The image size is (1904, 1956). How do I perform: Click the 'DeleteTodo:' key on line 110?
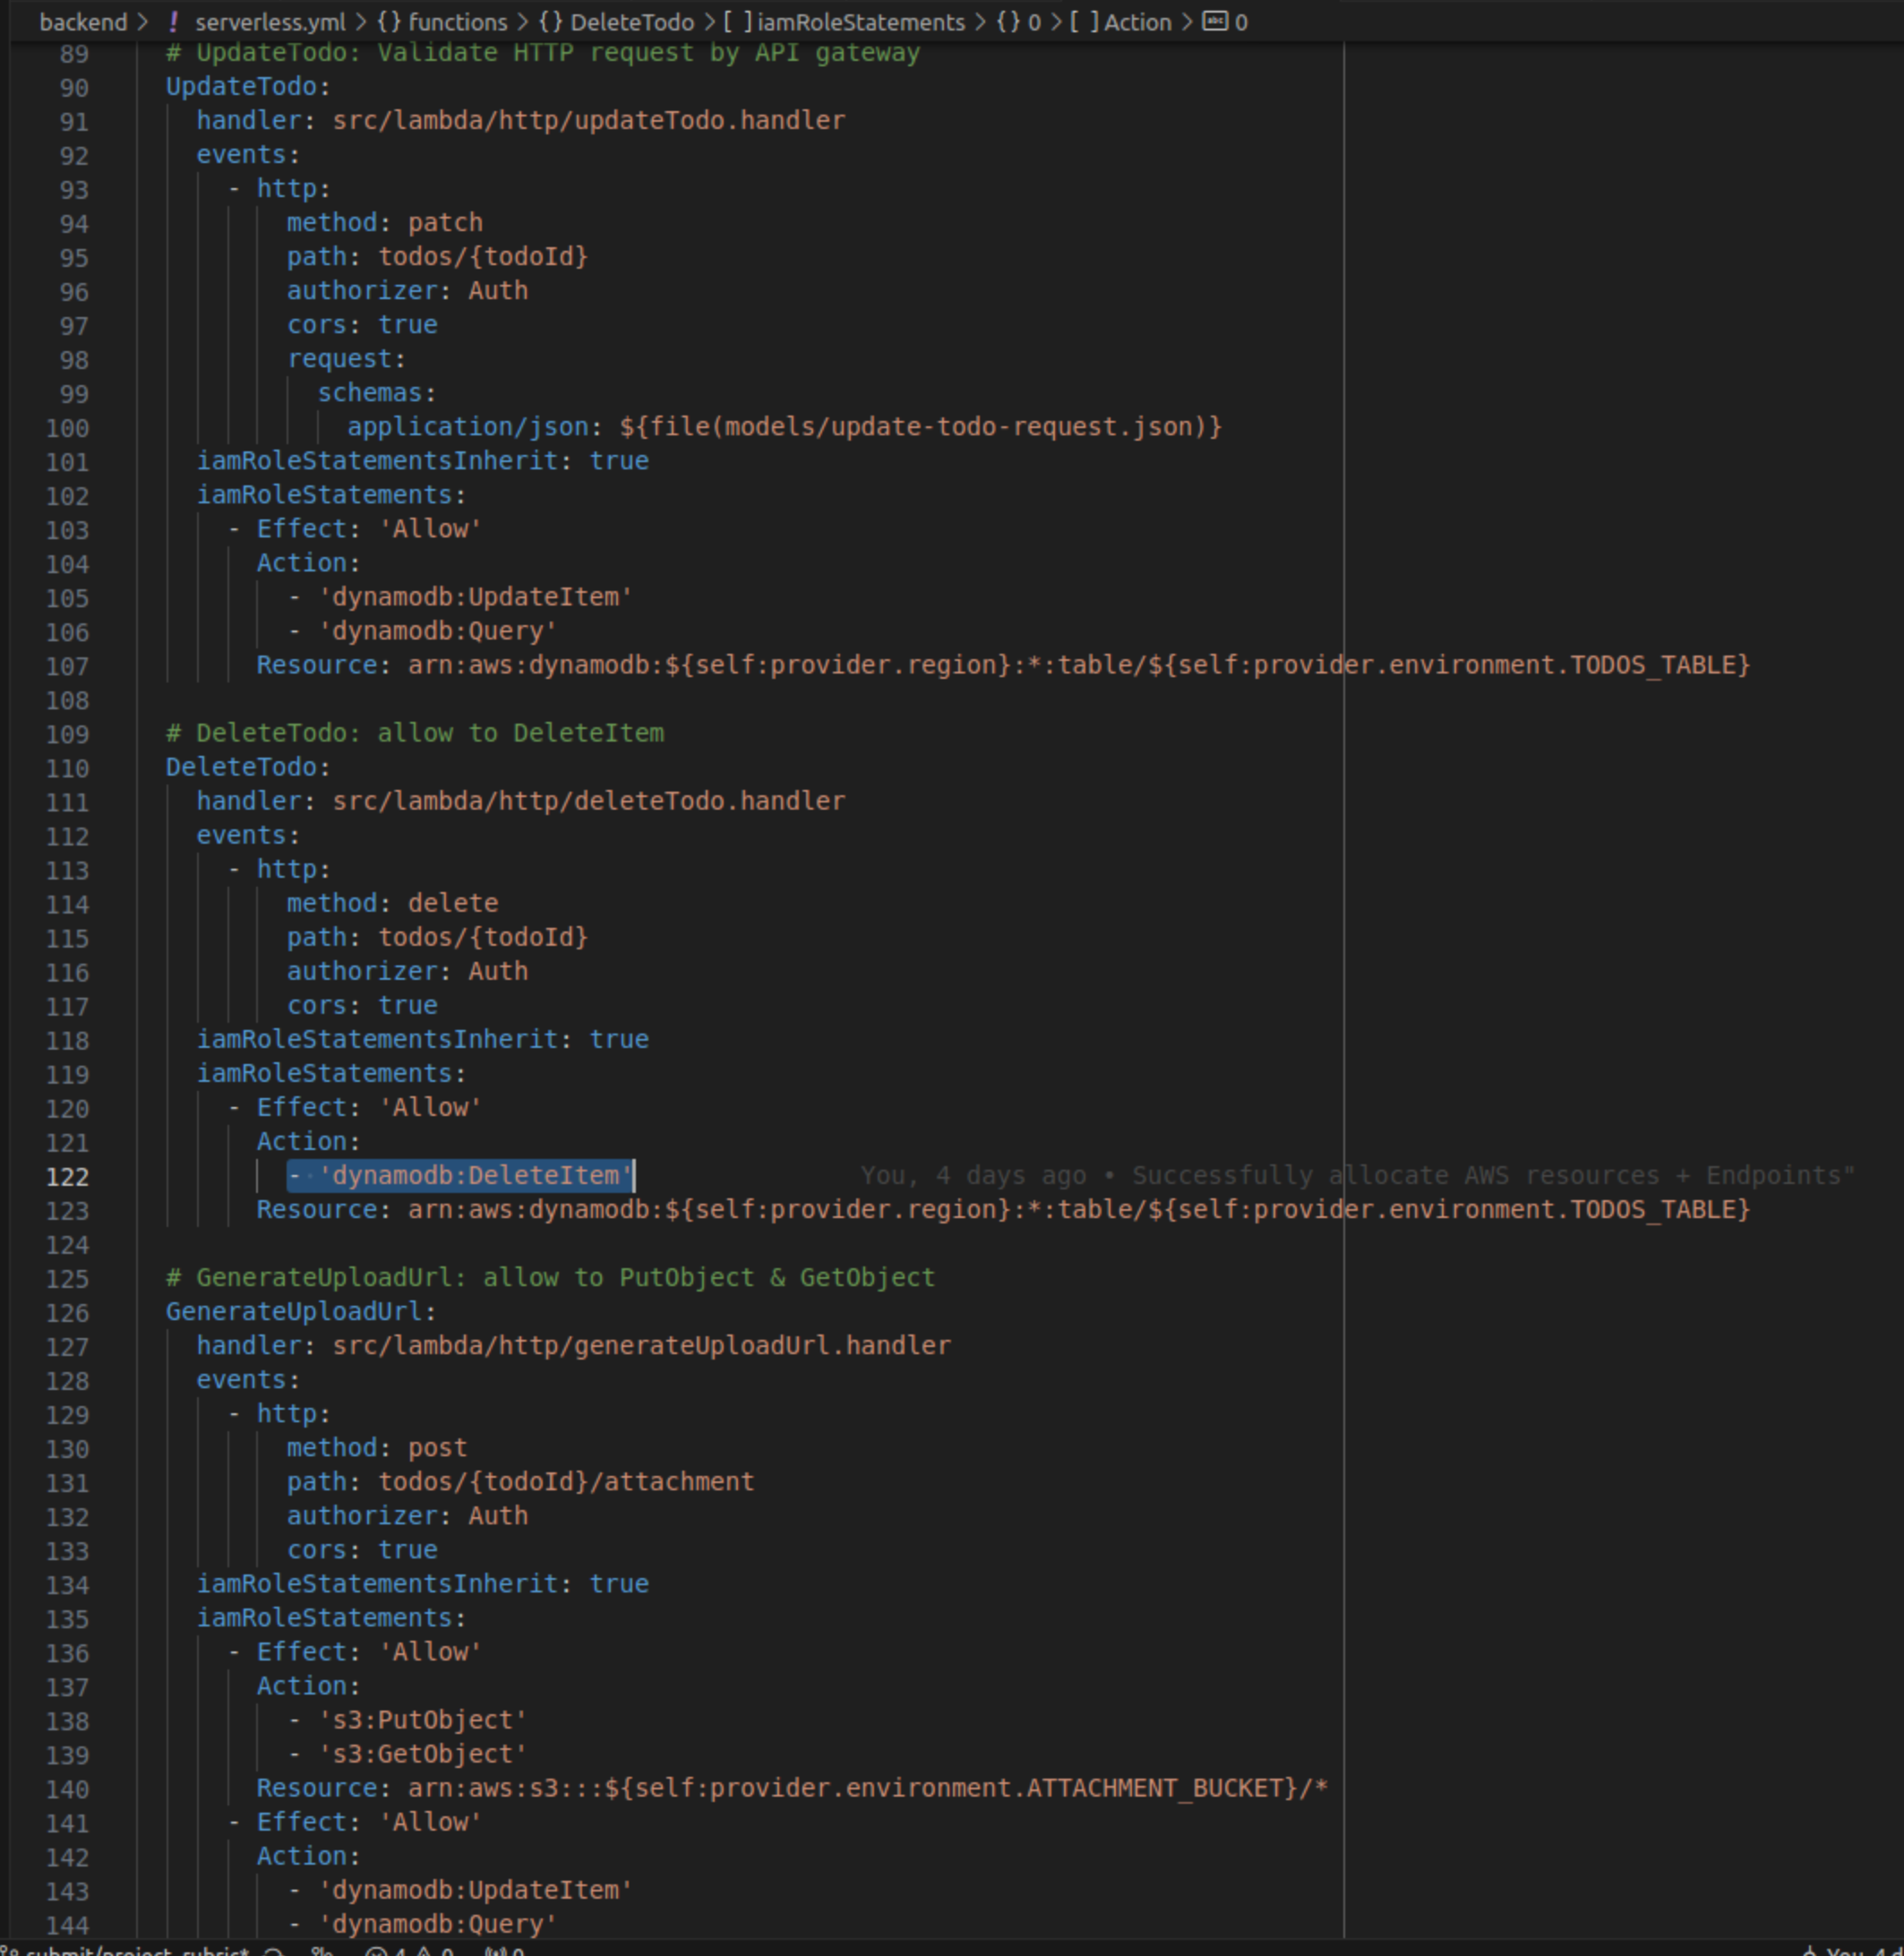click(x=248, y=767)
